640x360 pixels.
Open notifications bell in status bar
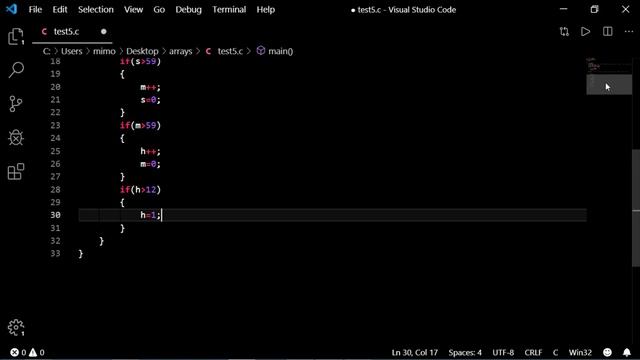click(x=627, y=352)
